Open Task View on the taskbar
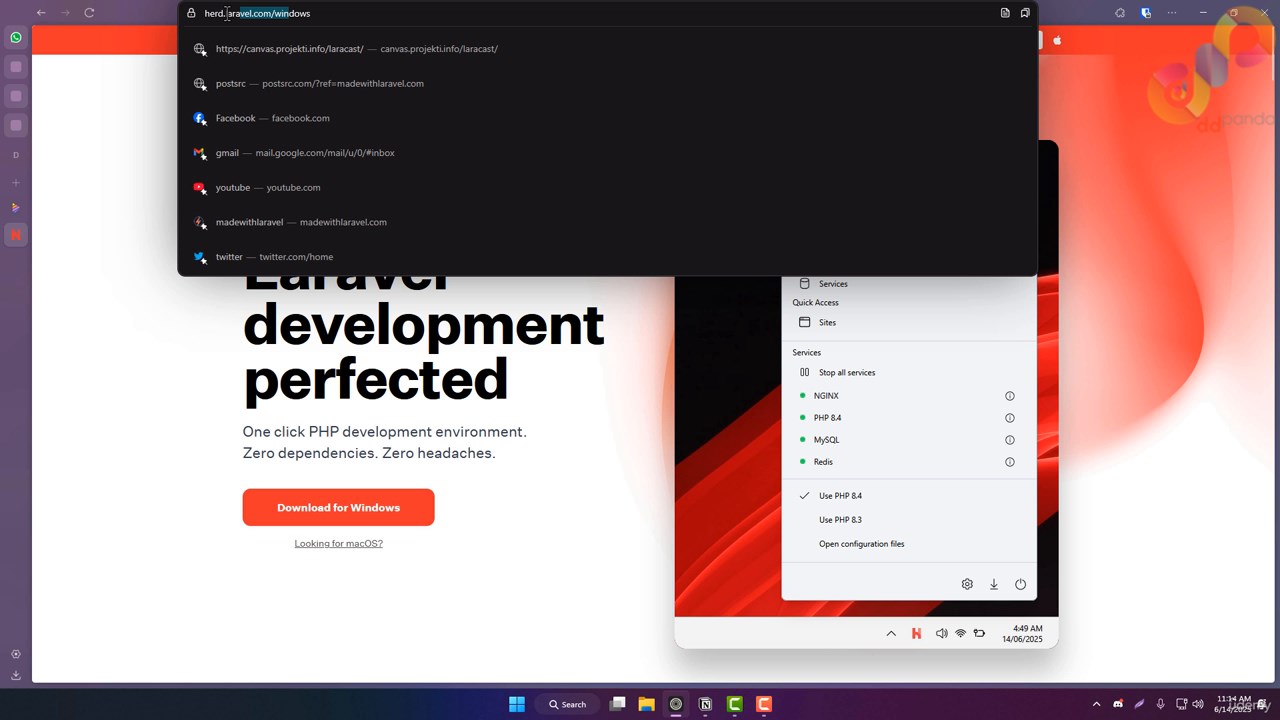This screenshot has height=720, width=1280. coord(618,704)
